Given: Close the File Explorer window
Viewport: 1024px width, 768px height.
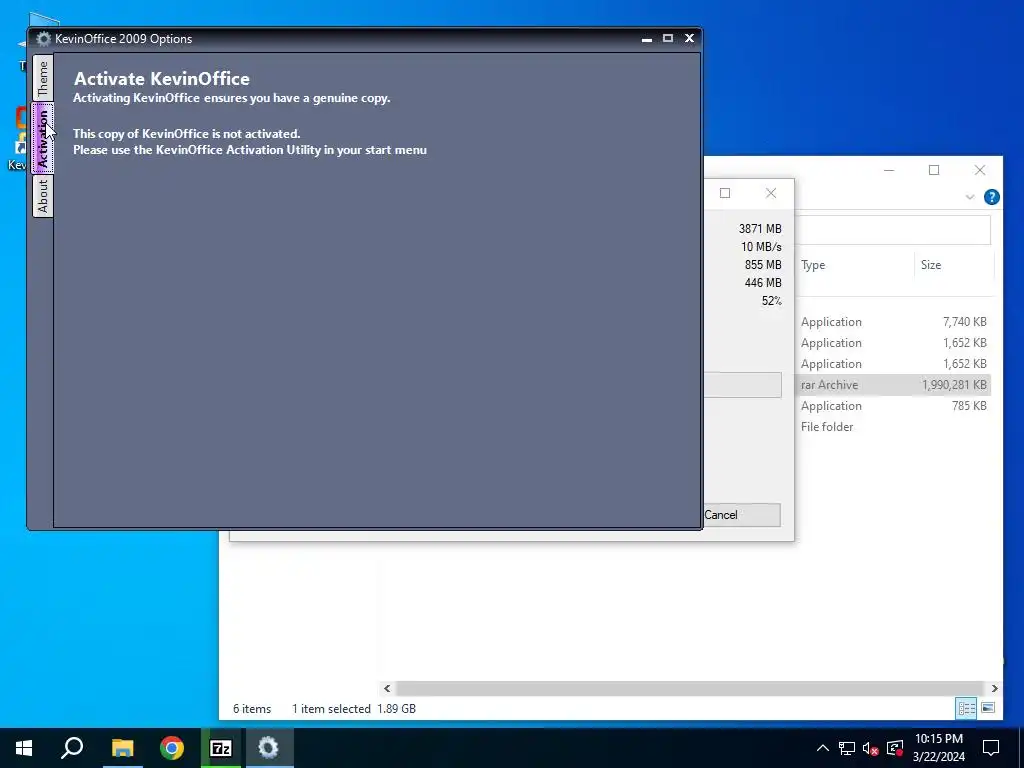Looking at the screenshot, I should 980,170.
